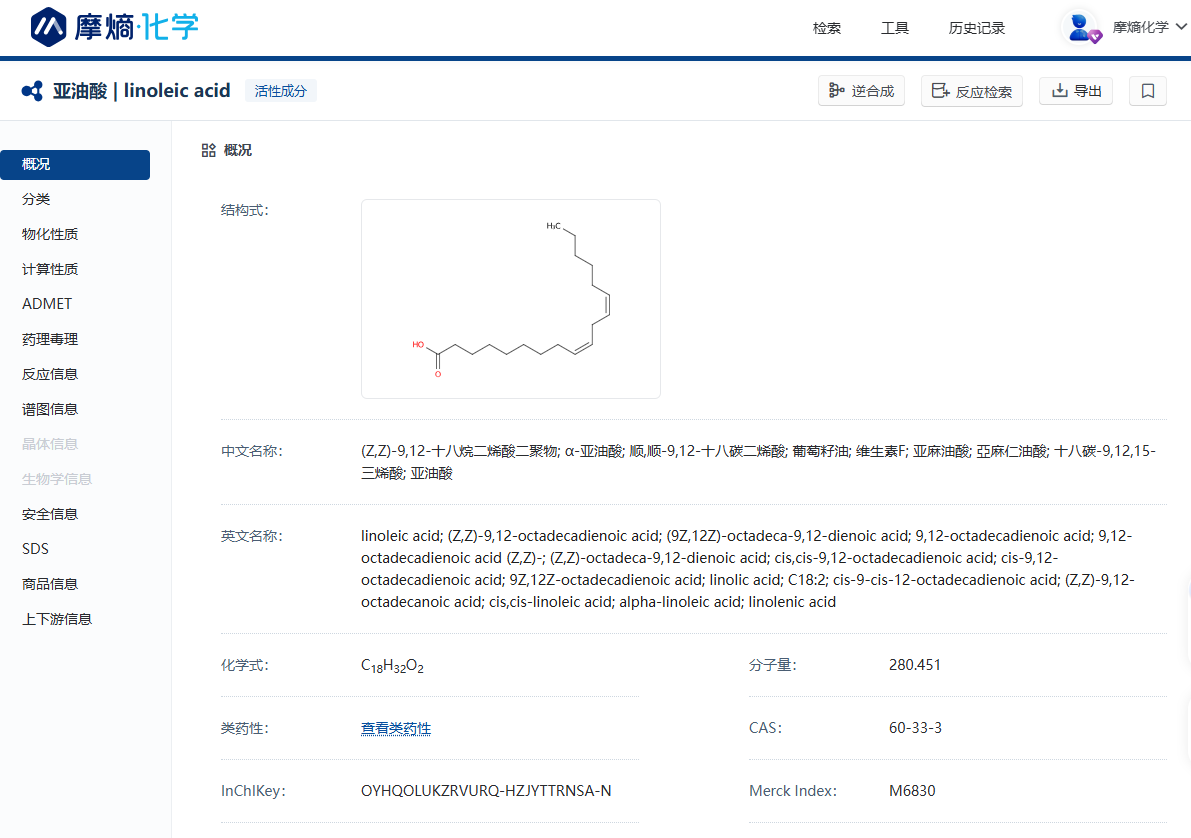Open 检索 in the top menu
Screen dimensions: 1191x838
tap(827, 28)
